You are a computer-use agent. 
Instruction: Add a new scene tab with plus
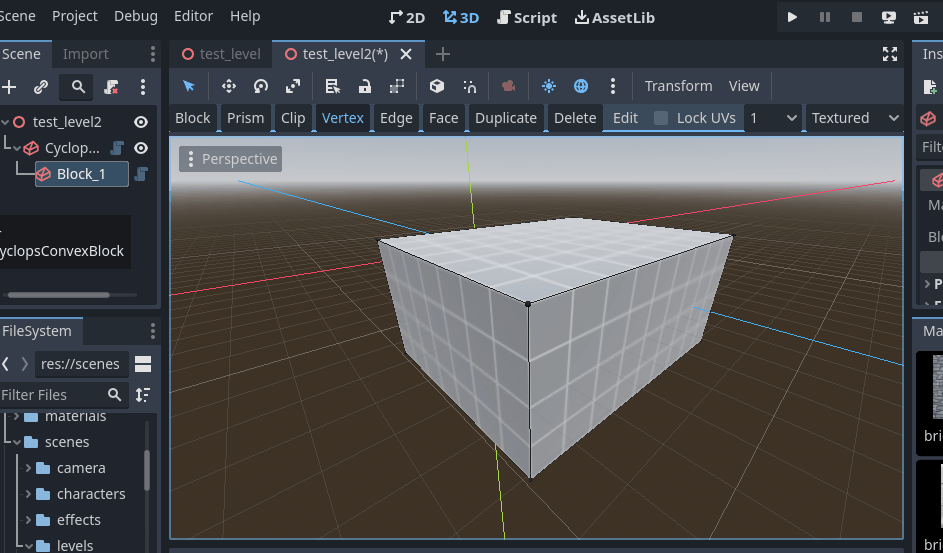click(x=443, y=54)
